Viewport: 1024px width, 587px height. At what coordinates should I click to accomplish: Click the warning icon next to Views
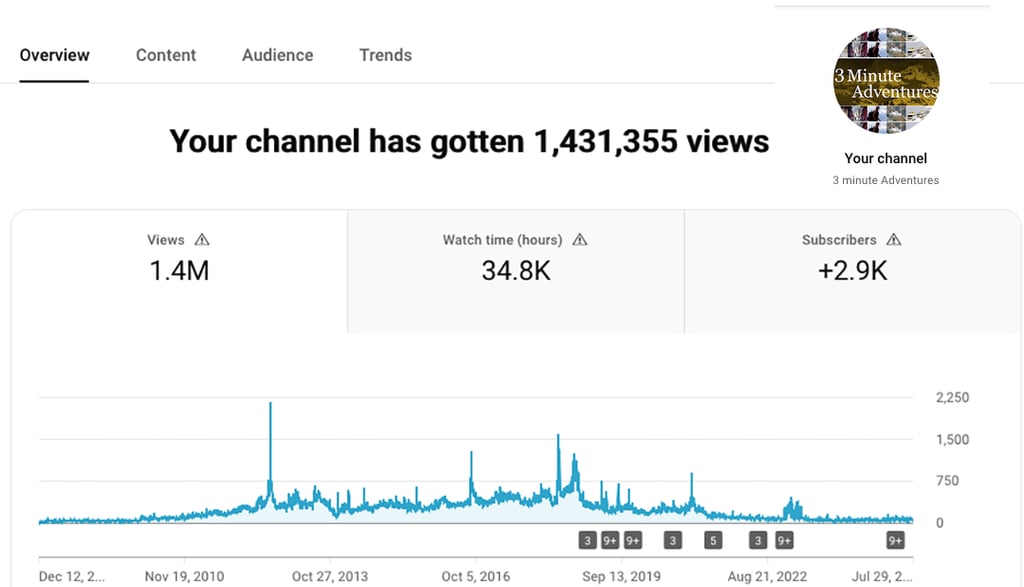coord(202,240)
